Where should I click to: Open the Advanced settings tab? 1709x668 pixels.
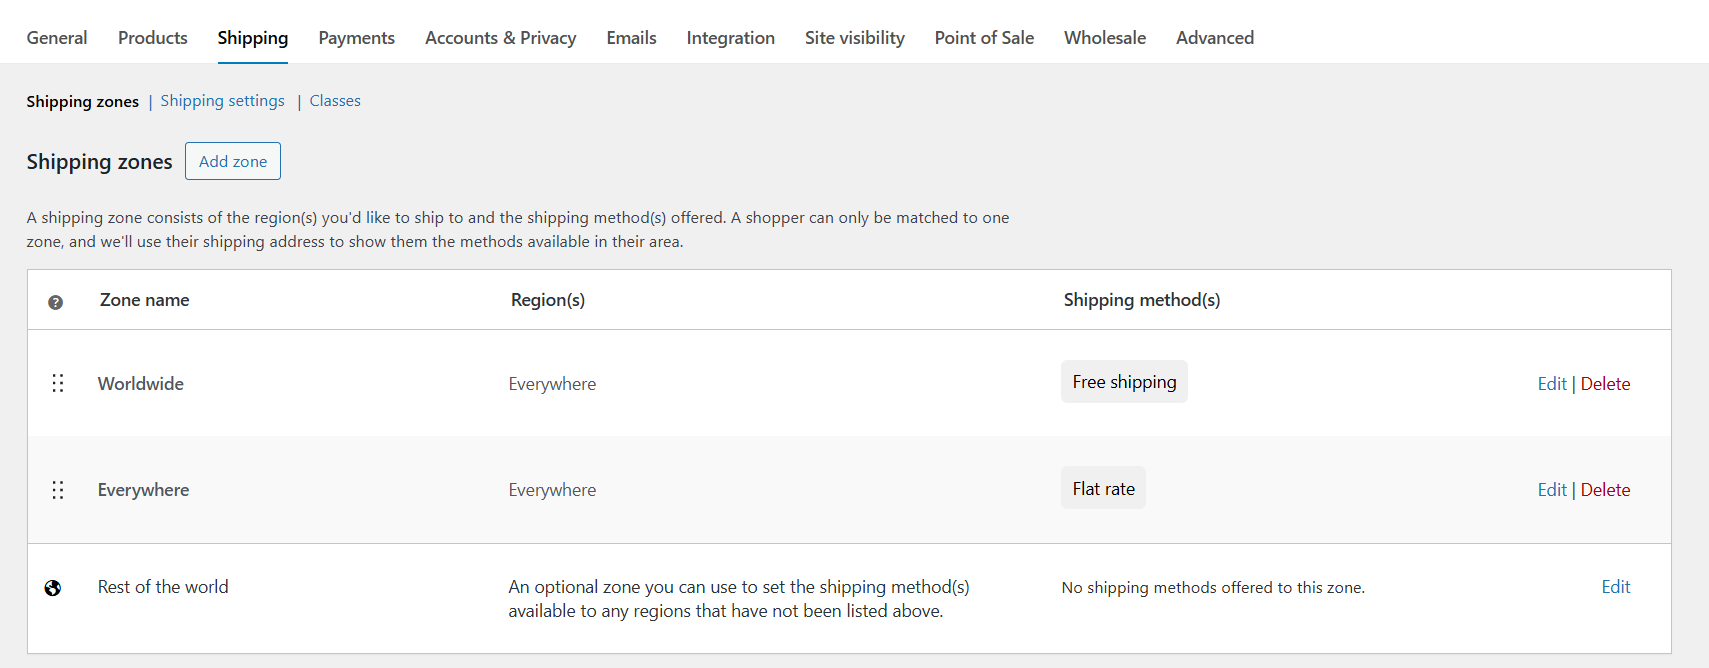click(1214, 37)
